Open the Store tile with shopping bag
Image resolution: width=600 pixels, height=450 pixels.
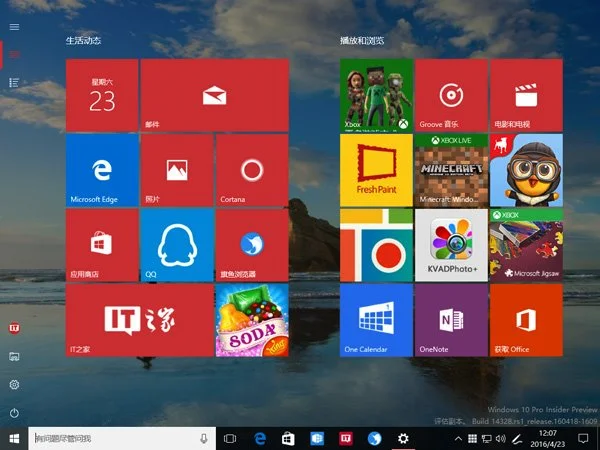(x=102, y=245)
